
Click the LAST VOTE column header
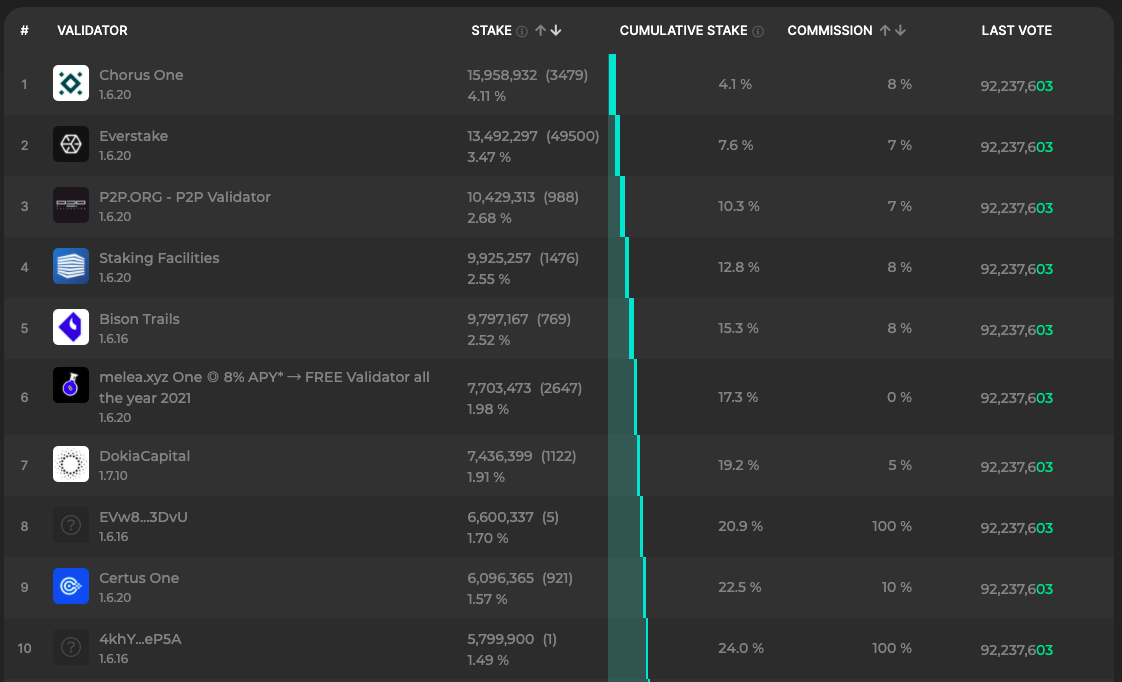coord(1017,31)
